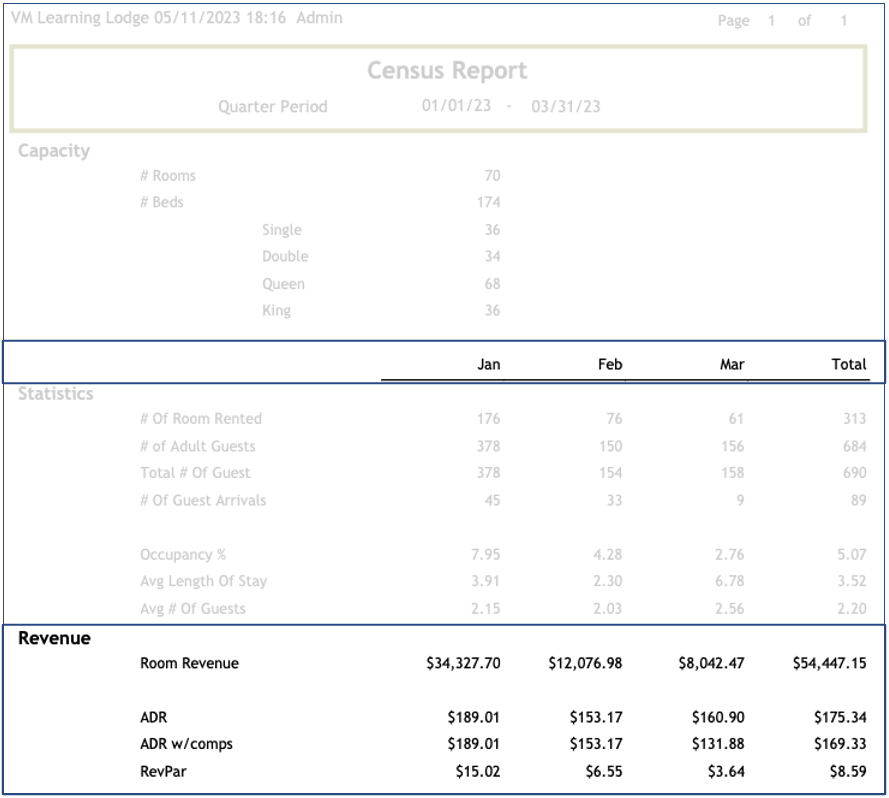The image size is (889, 798).
Task: Click the RevPar row label
Action: tap(162, 771)
